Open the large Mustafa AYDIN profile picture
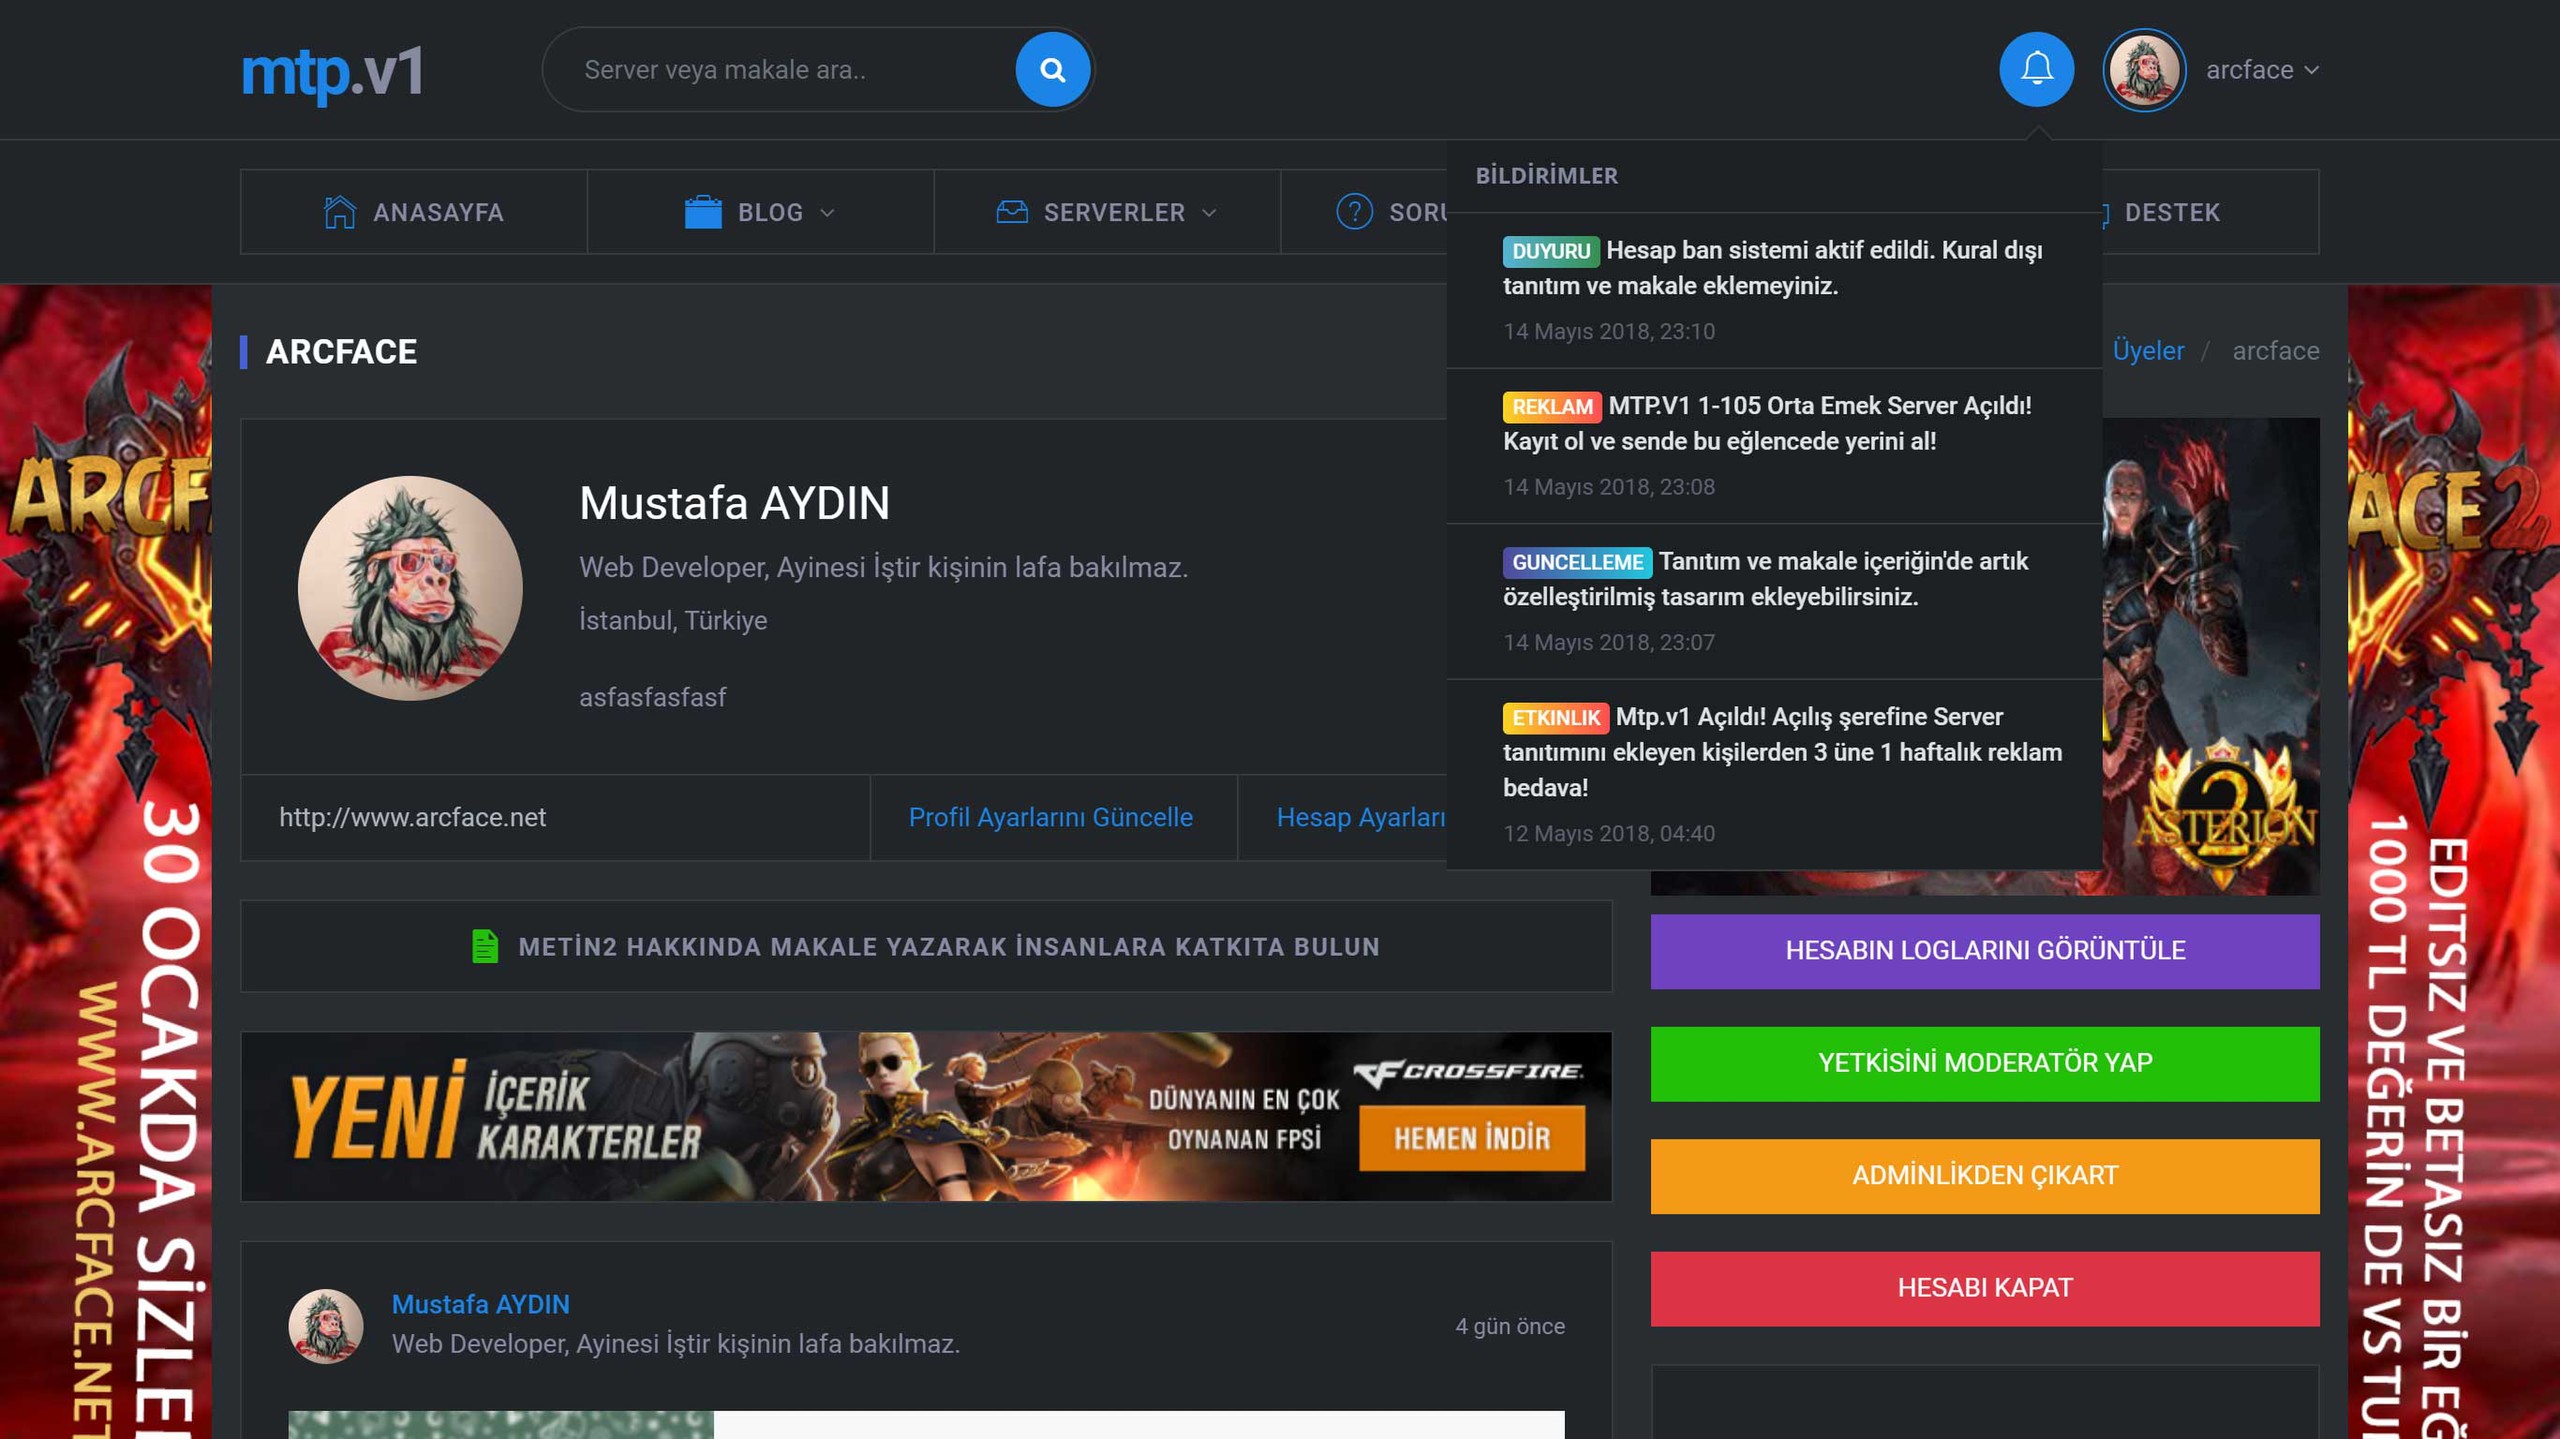The width and height of the screenshot is (2560, 1439). click(x=410, y=588)
